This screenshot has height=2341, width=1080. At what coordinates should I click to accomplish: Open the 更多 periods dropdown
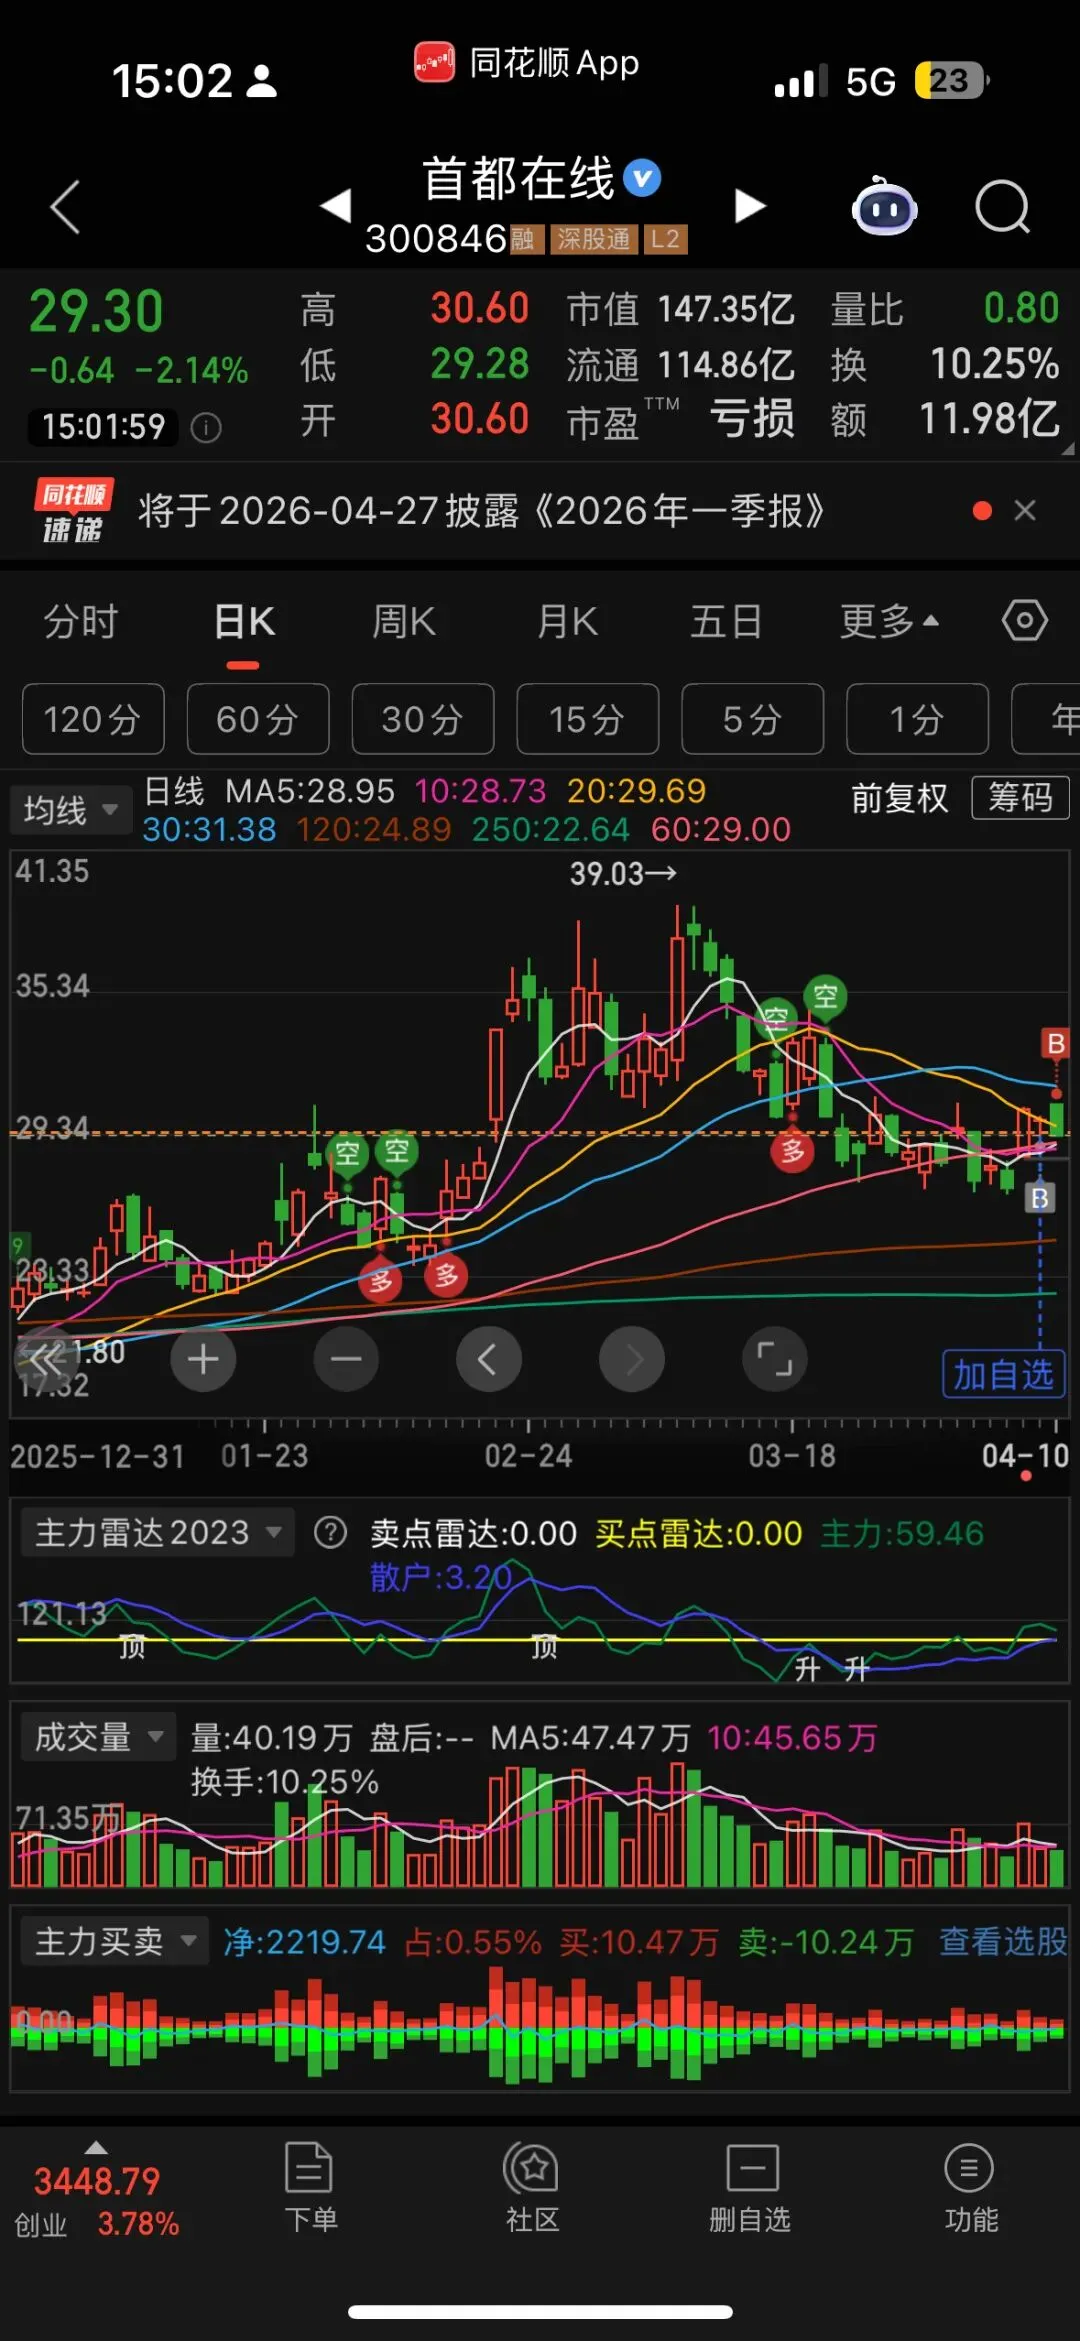(889, 621)
